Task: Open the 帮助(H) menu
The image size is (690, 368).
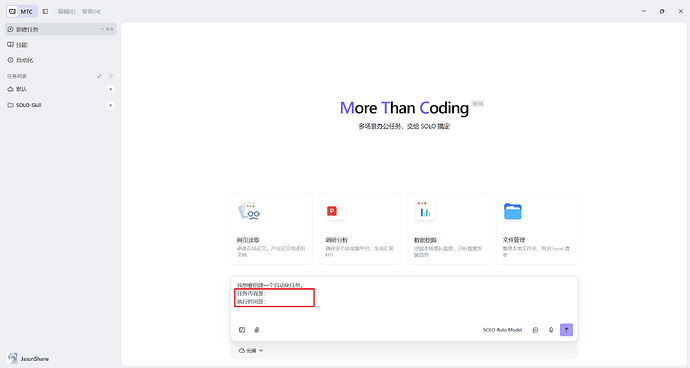Action: point(91,11)
